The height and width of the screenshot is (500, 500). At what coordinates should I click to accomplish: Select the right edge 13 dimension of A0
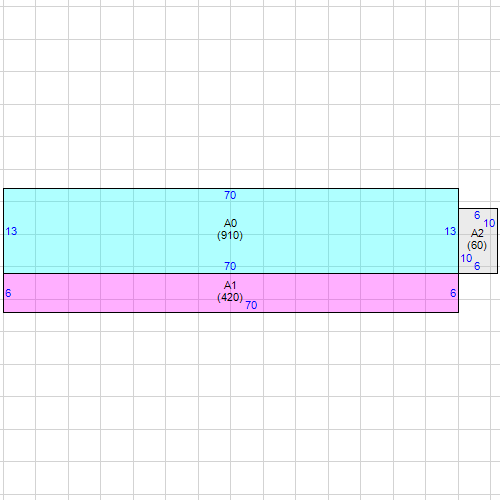(x=450, y=231)
